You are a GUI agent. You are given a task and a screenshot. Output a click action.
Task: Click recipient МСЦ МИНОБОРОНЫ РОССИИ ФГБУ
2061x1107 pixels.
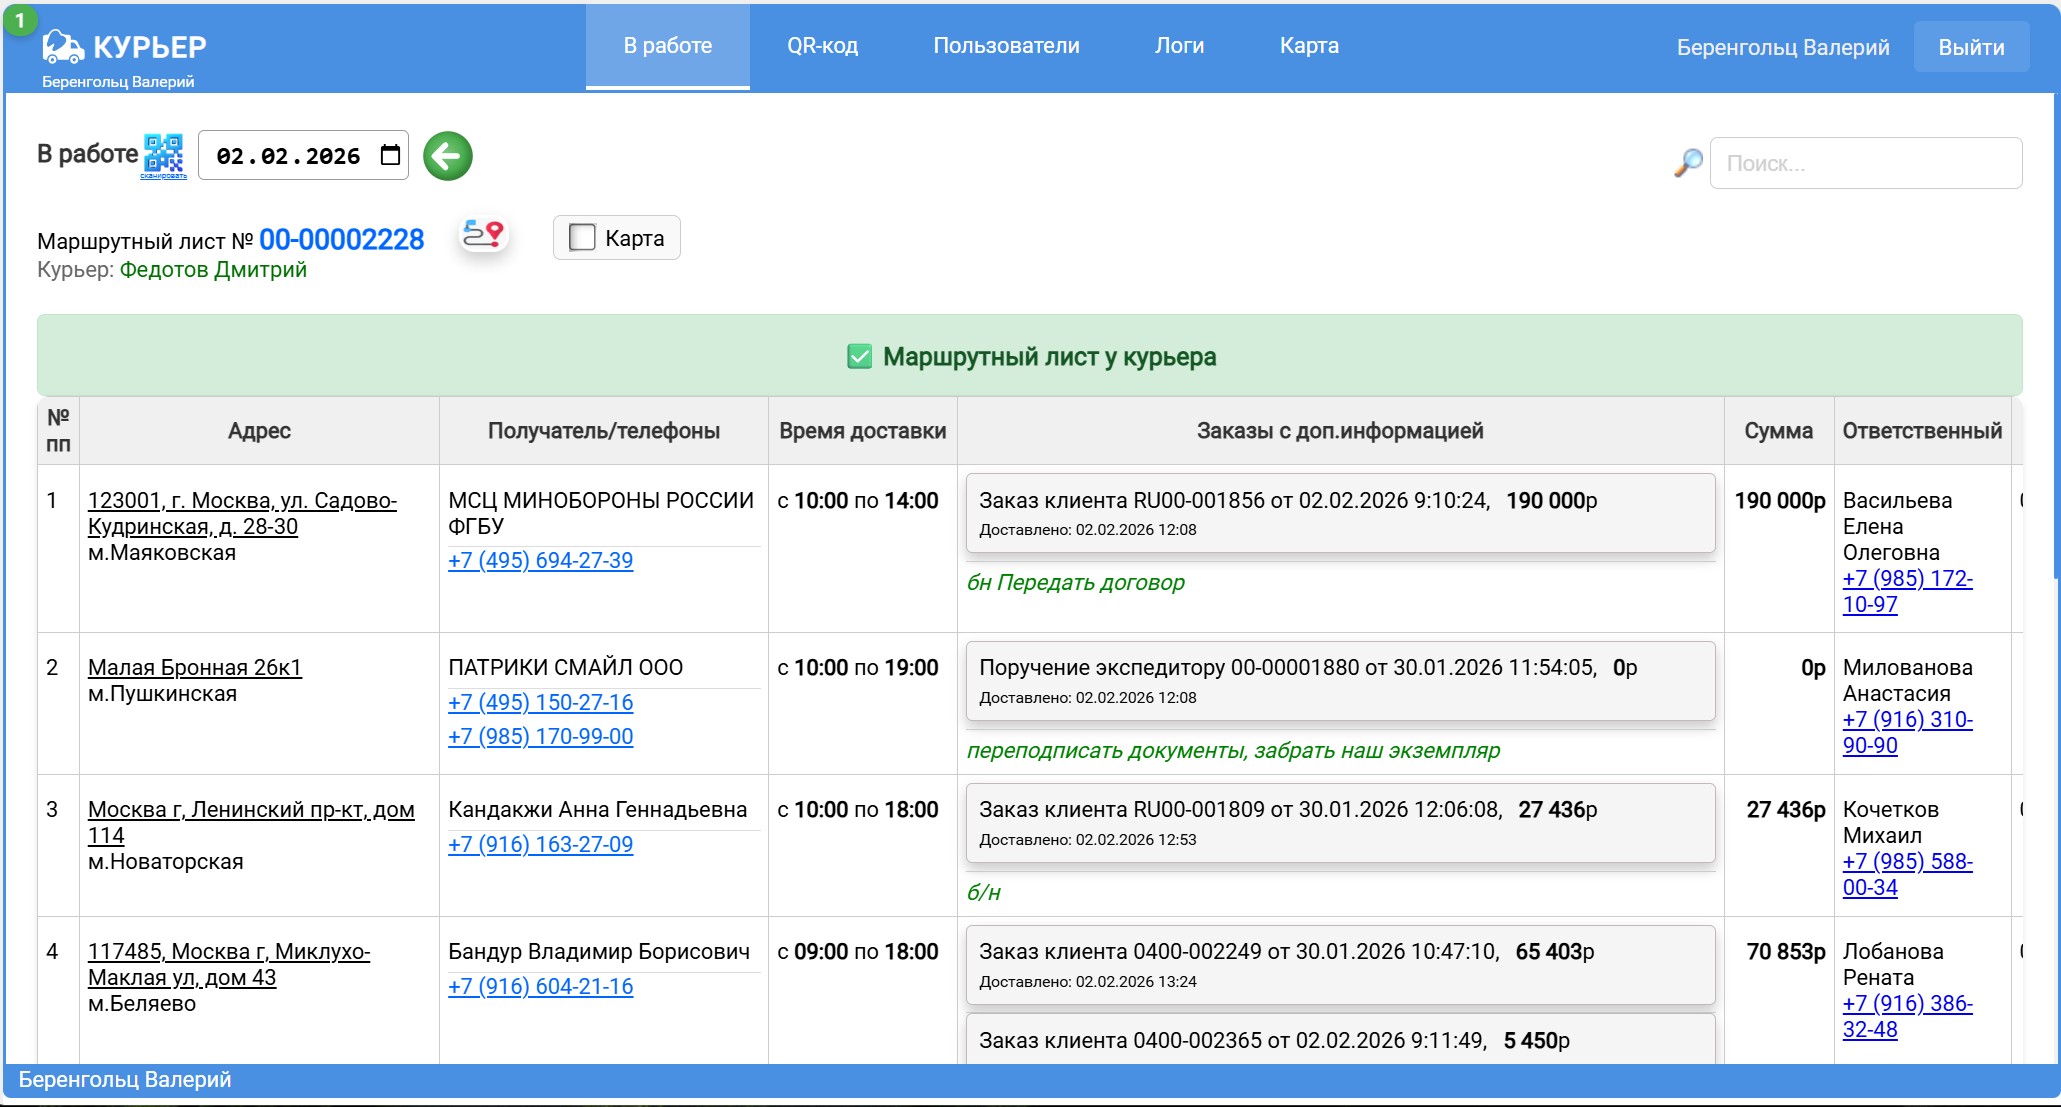point(601,513)
